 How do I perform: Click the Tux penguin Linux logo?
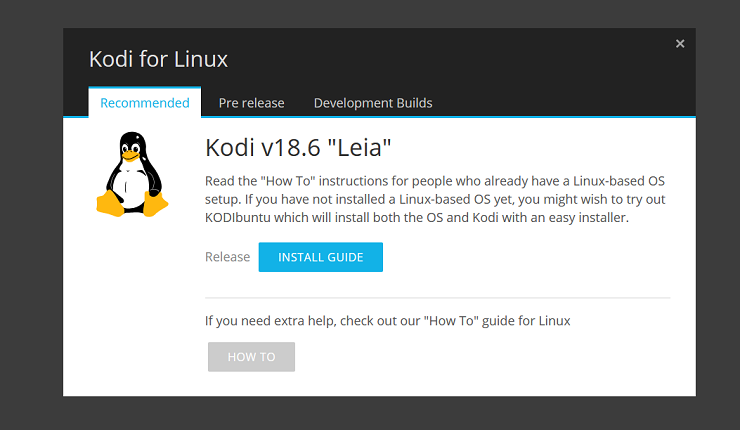[x=132, y=174]
